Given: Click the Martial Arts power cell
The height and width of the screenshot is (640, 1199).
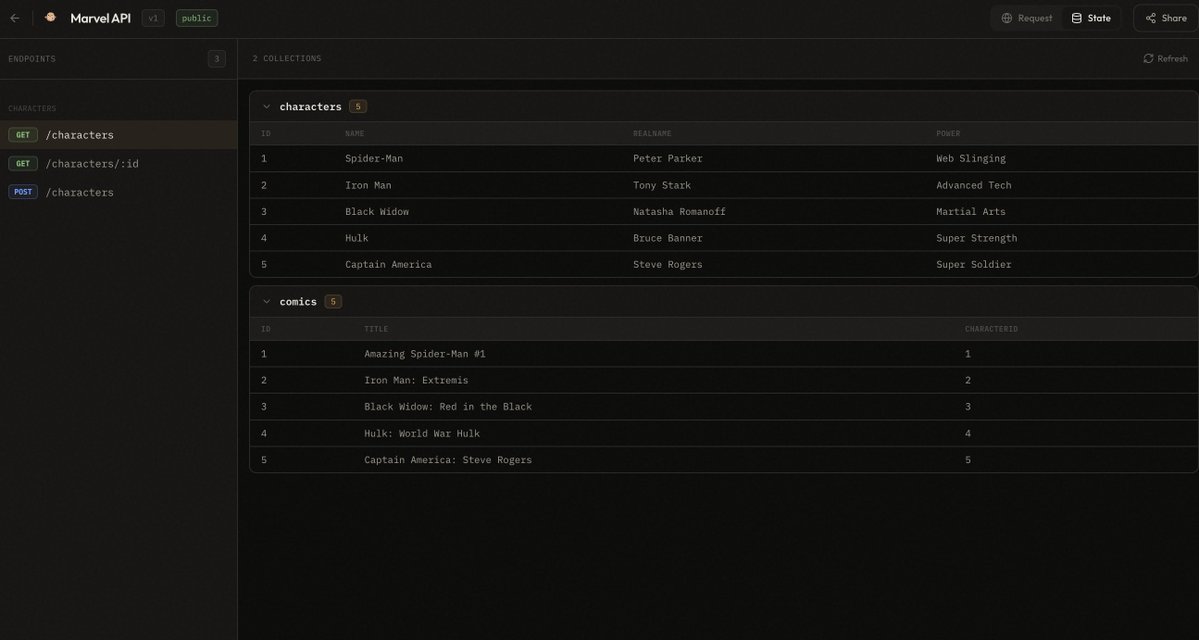Looking at the screenshot, I should click(971, 212).
